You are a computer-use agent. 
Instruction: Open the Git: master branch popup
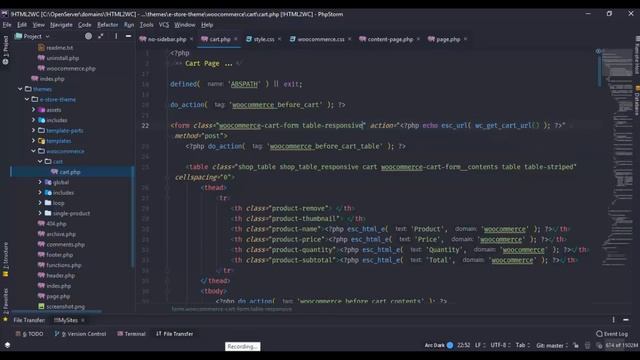[552, 345]
